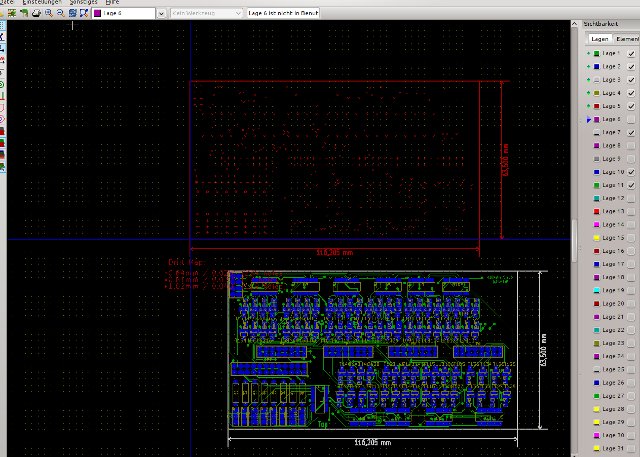Open the Hilfe menu
This screenshot has height=457, width=640.
click(x=112, y=2)
